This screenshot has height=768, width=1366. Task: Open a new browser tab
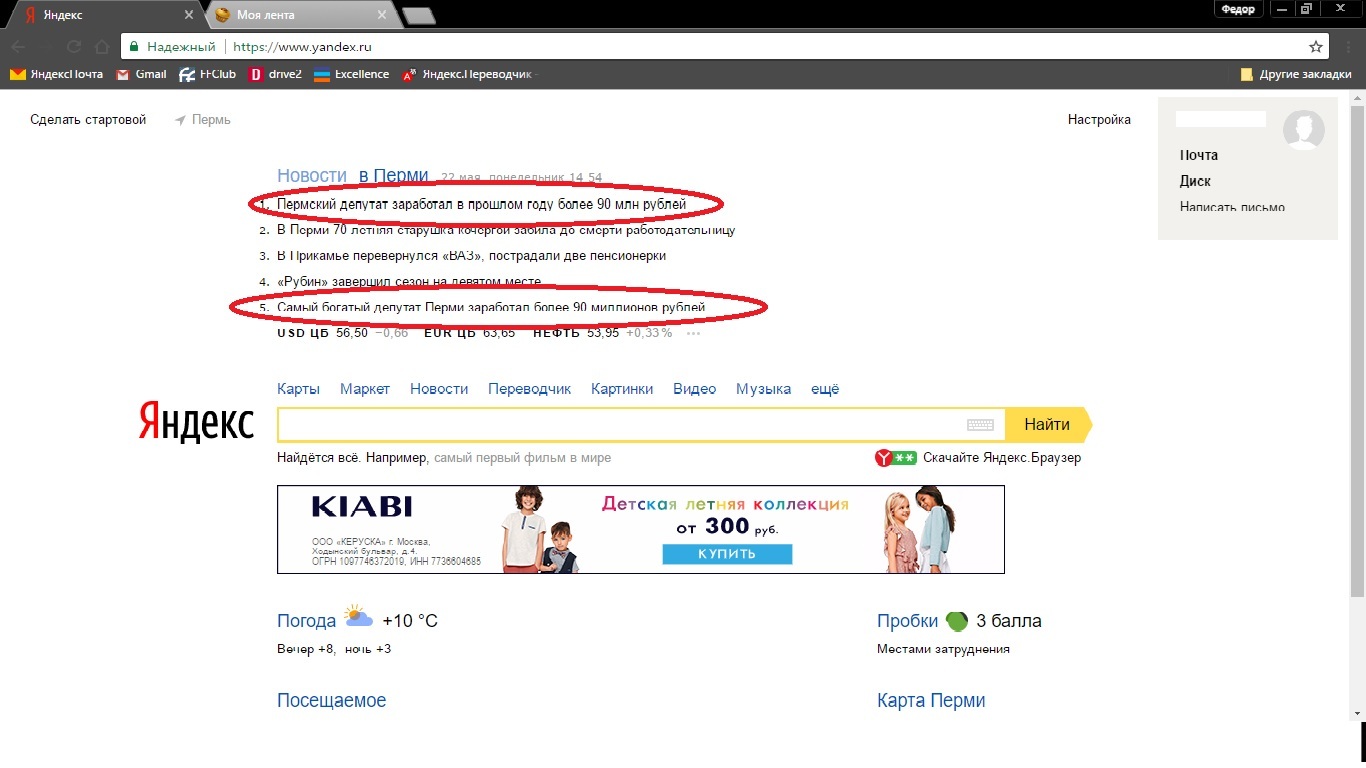click(418, 15)
